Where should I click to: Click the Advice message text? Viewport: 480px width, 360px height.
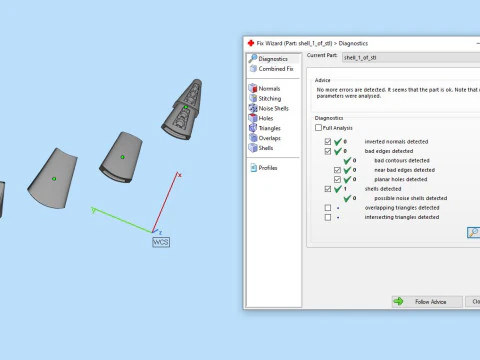(x=398, y=93)
